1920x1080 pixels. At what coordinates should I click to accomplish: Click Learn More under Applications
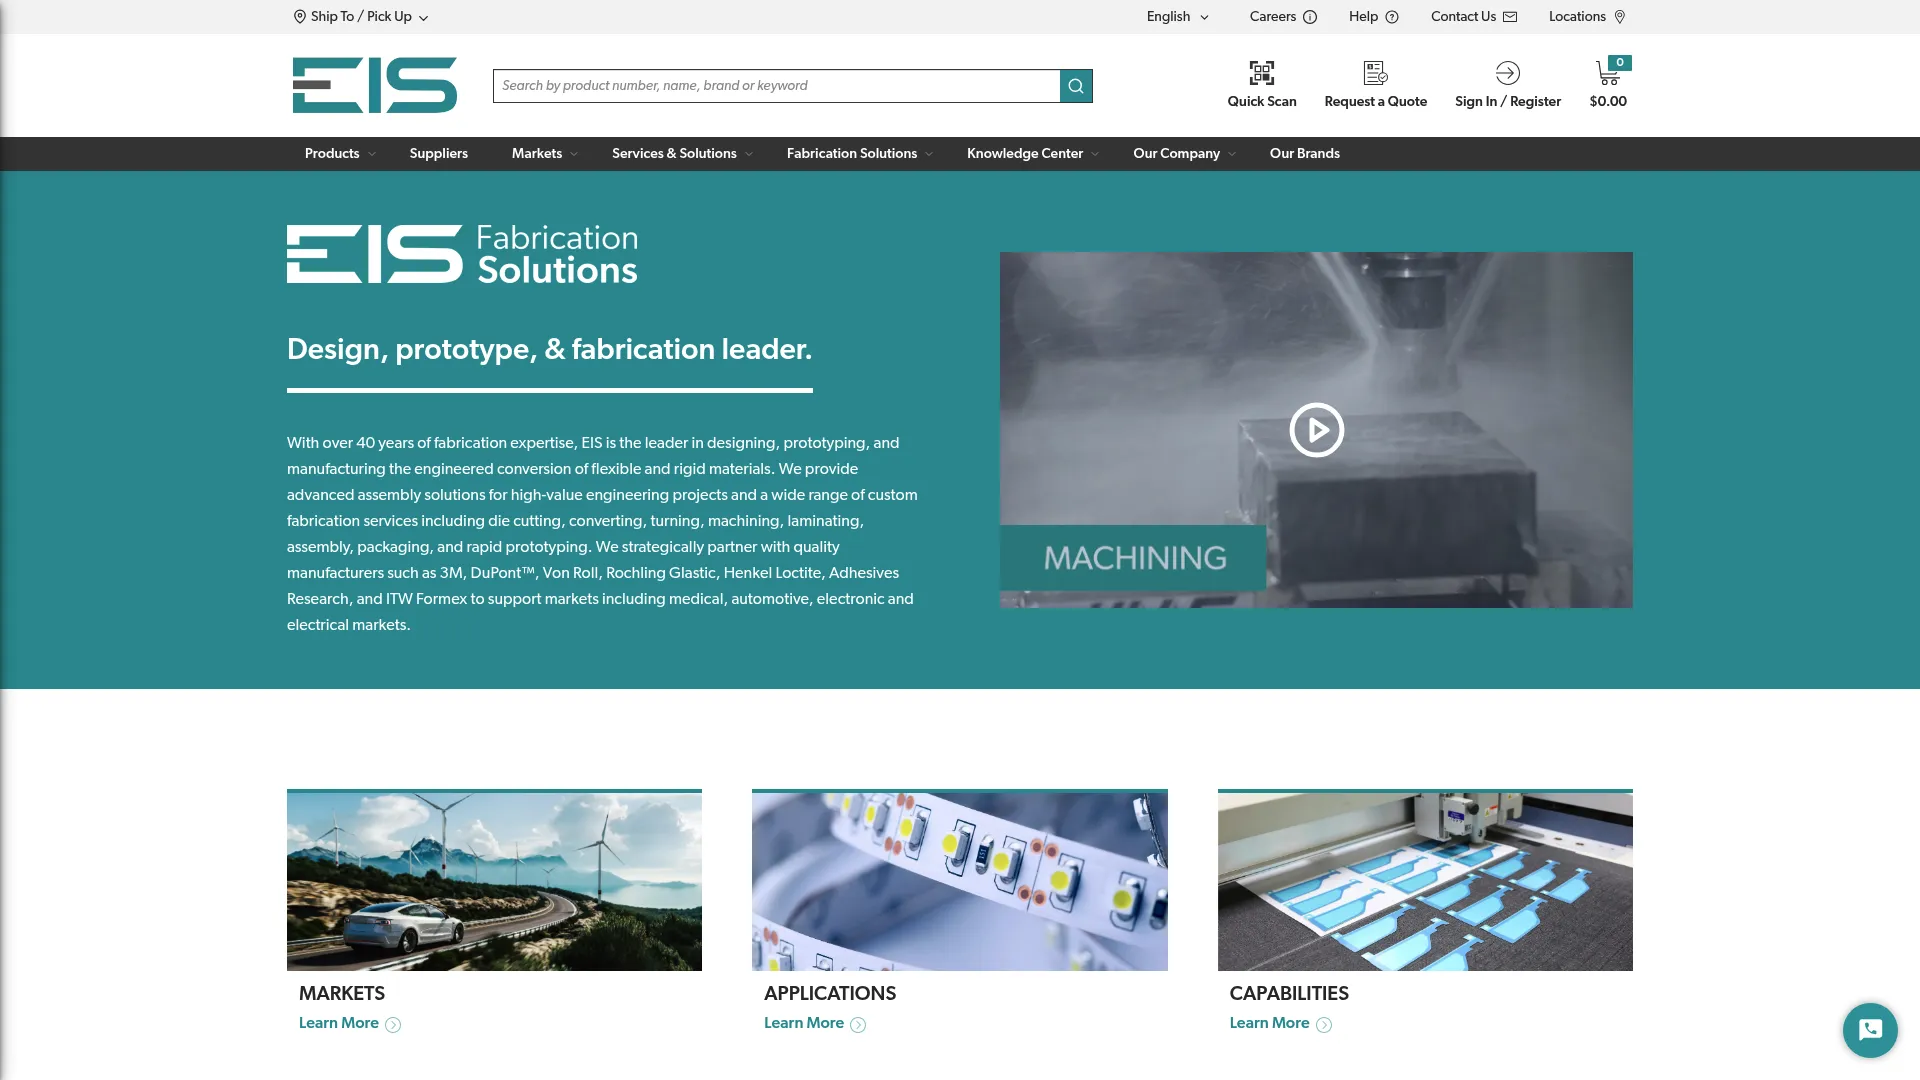[x=804, y=1023]
